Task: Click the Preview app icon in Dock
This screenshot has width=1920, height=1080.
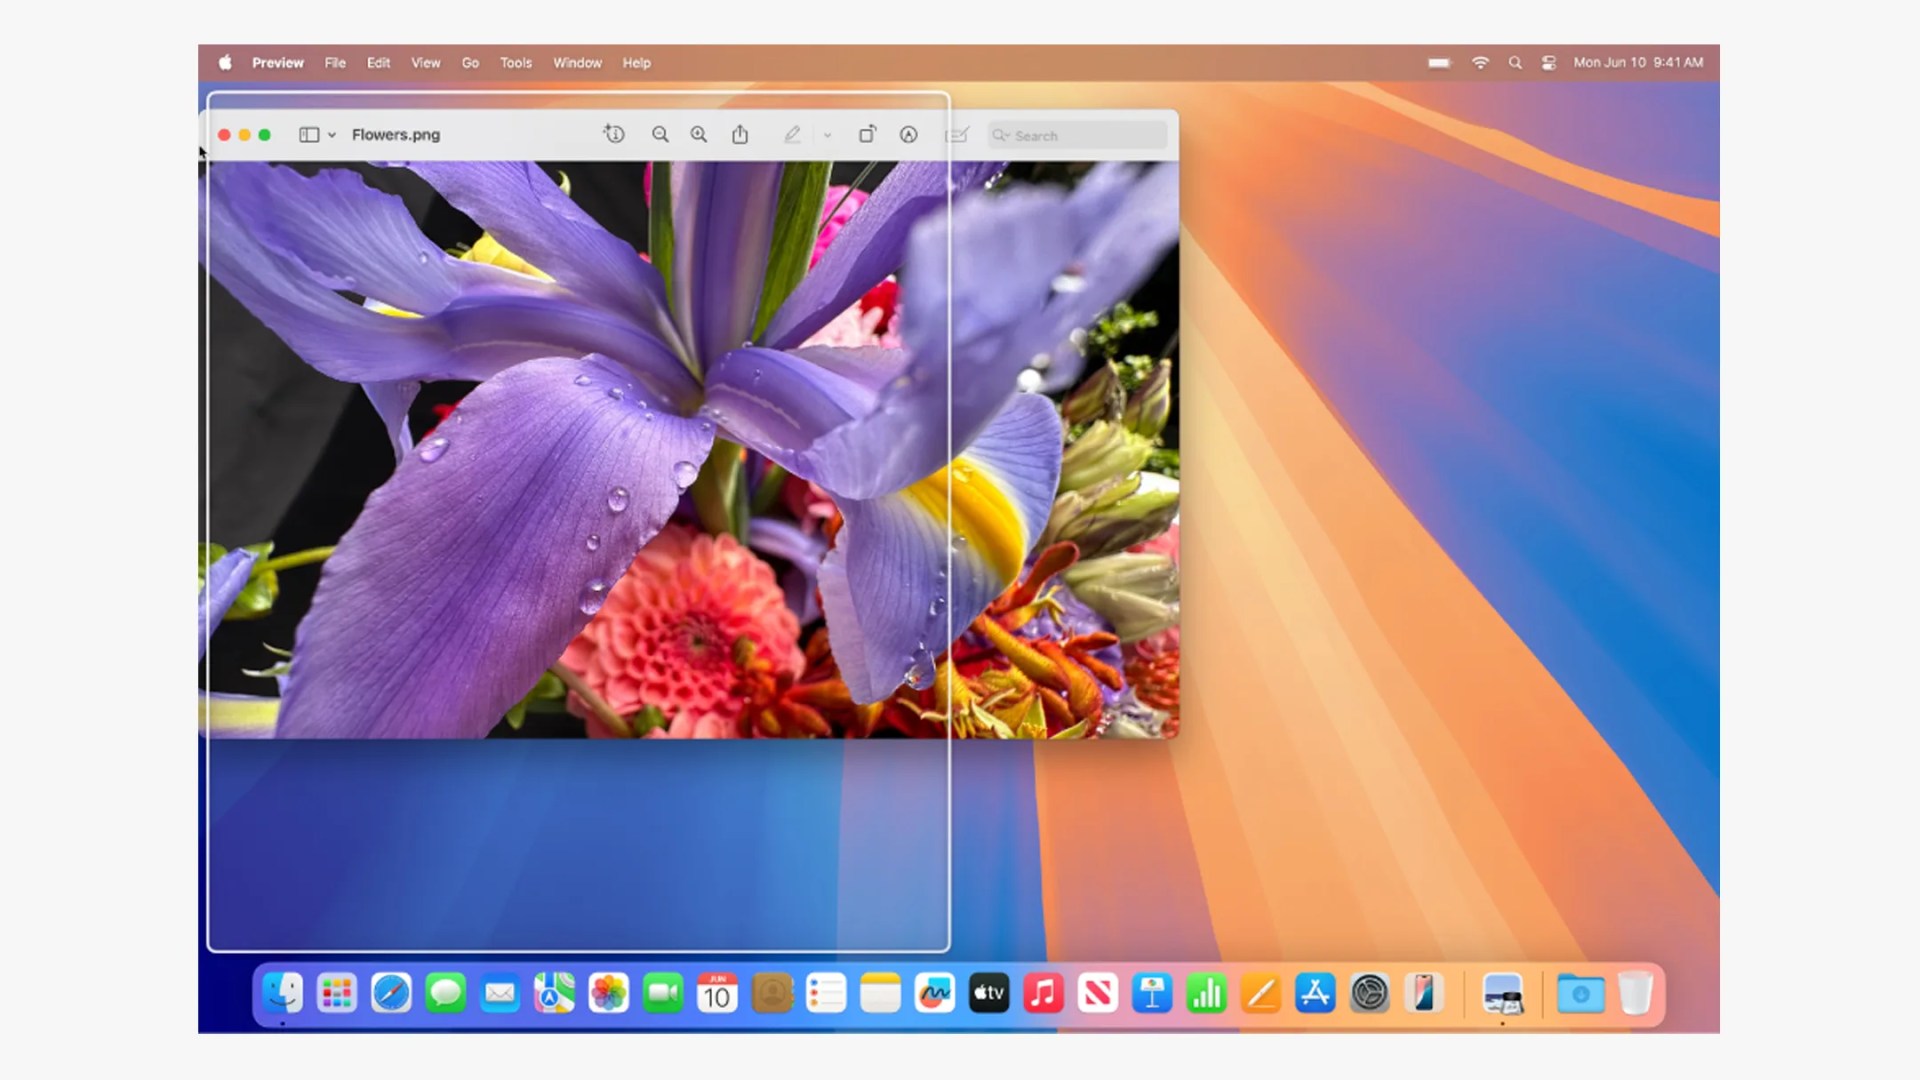Action: pyautogui.click(x=1503, y=994)
